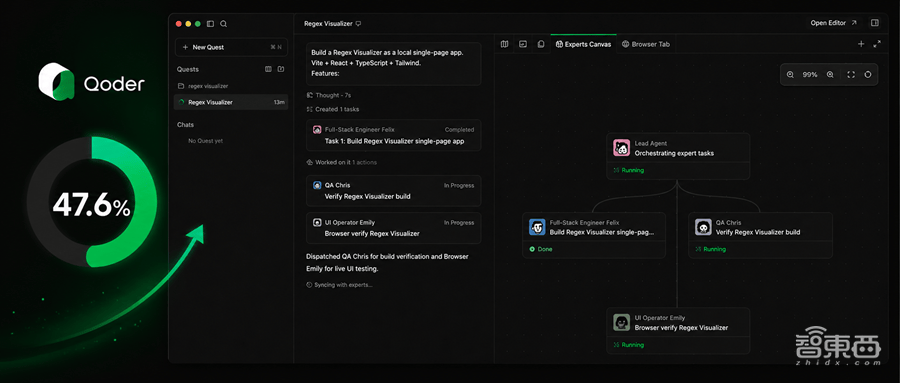
Task: Select the Regex Visualizer quest row
Action: click(231, 102)
